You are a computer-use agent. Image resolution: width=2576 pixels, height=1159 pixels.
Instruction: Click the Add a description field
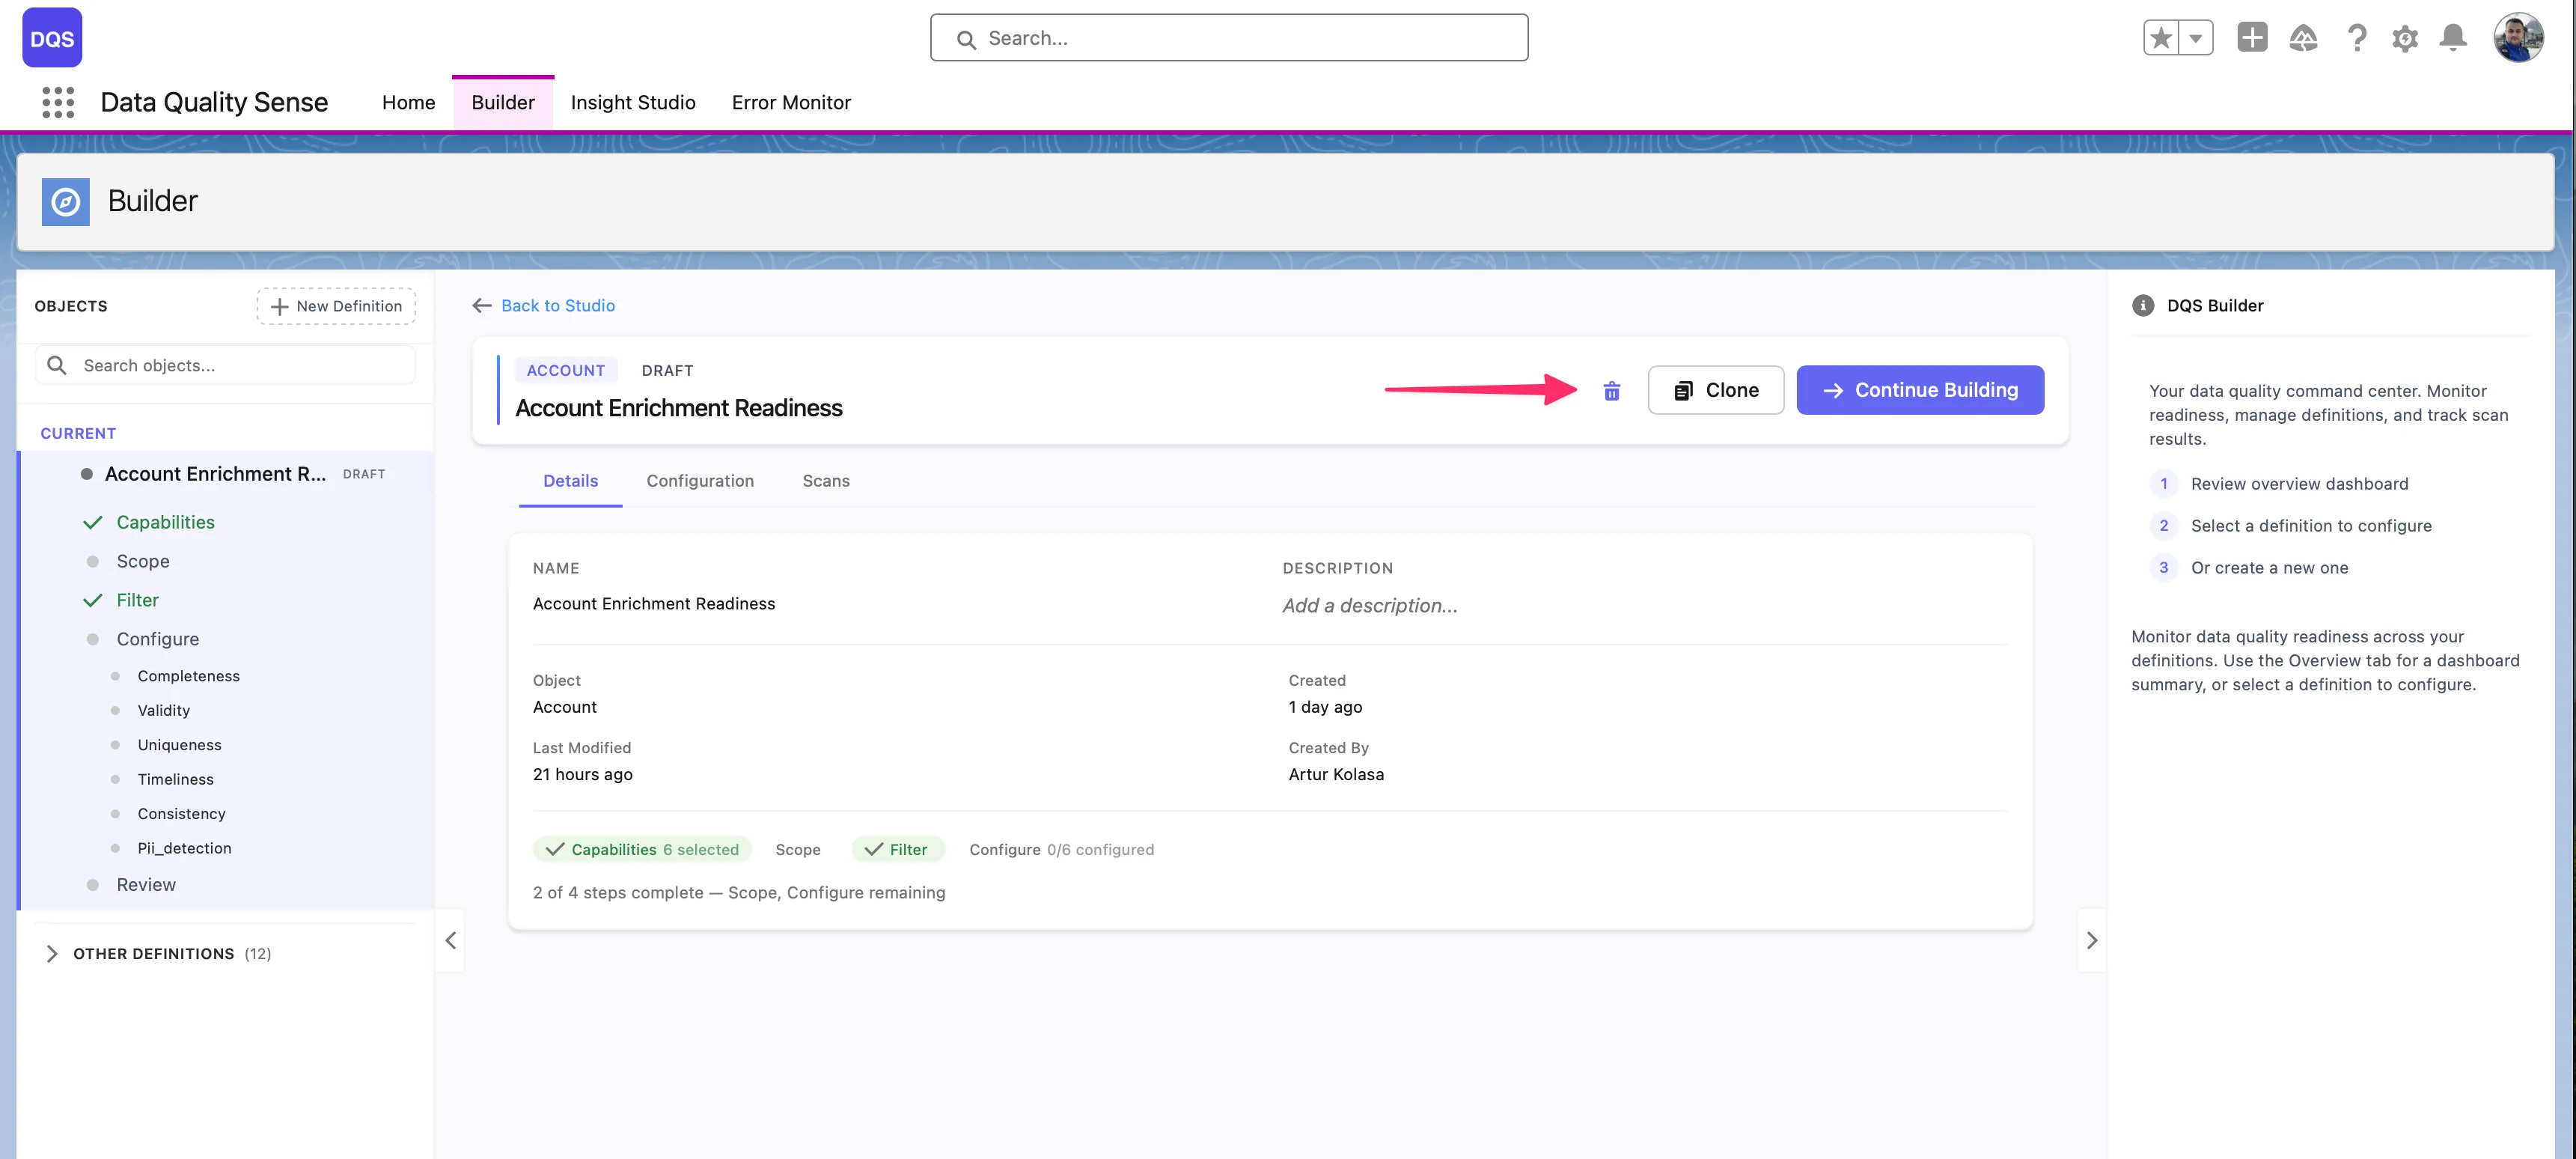coord(1370,605)
